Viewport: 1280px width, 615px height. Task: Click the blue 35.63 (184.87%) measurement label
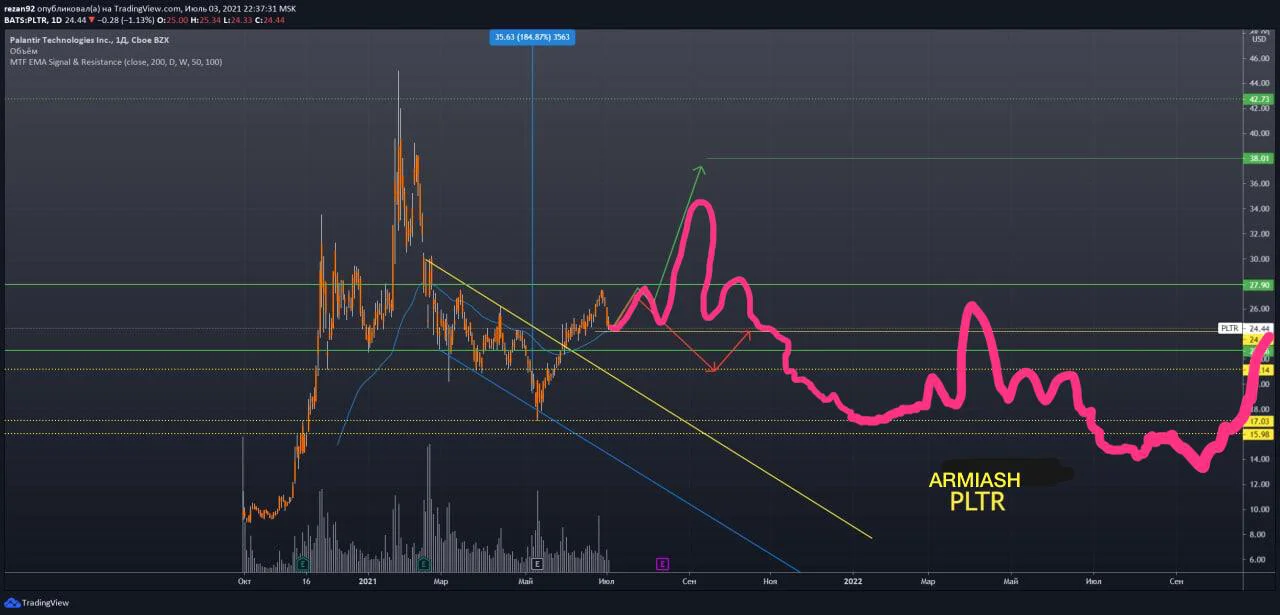[x=532, y=37]
